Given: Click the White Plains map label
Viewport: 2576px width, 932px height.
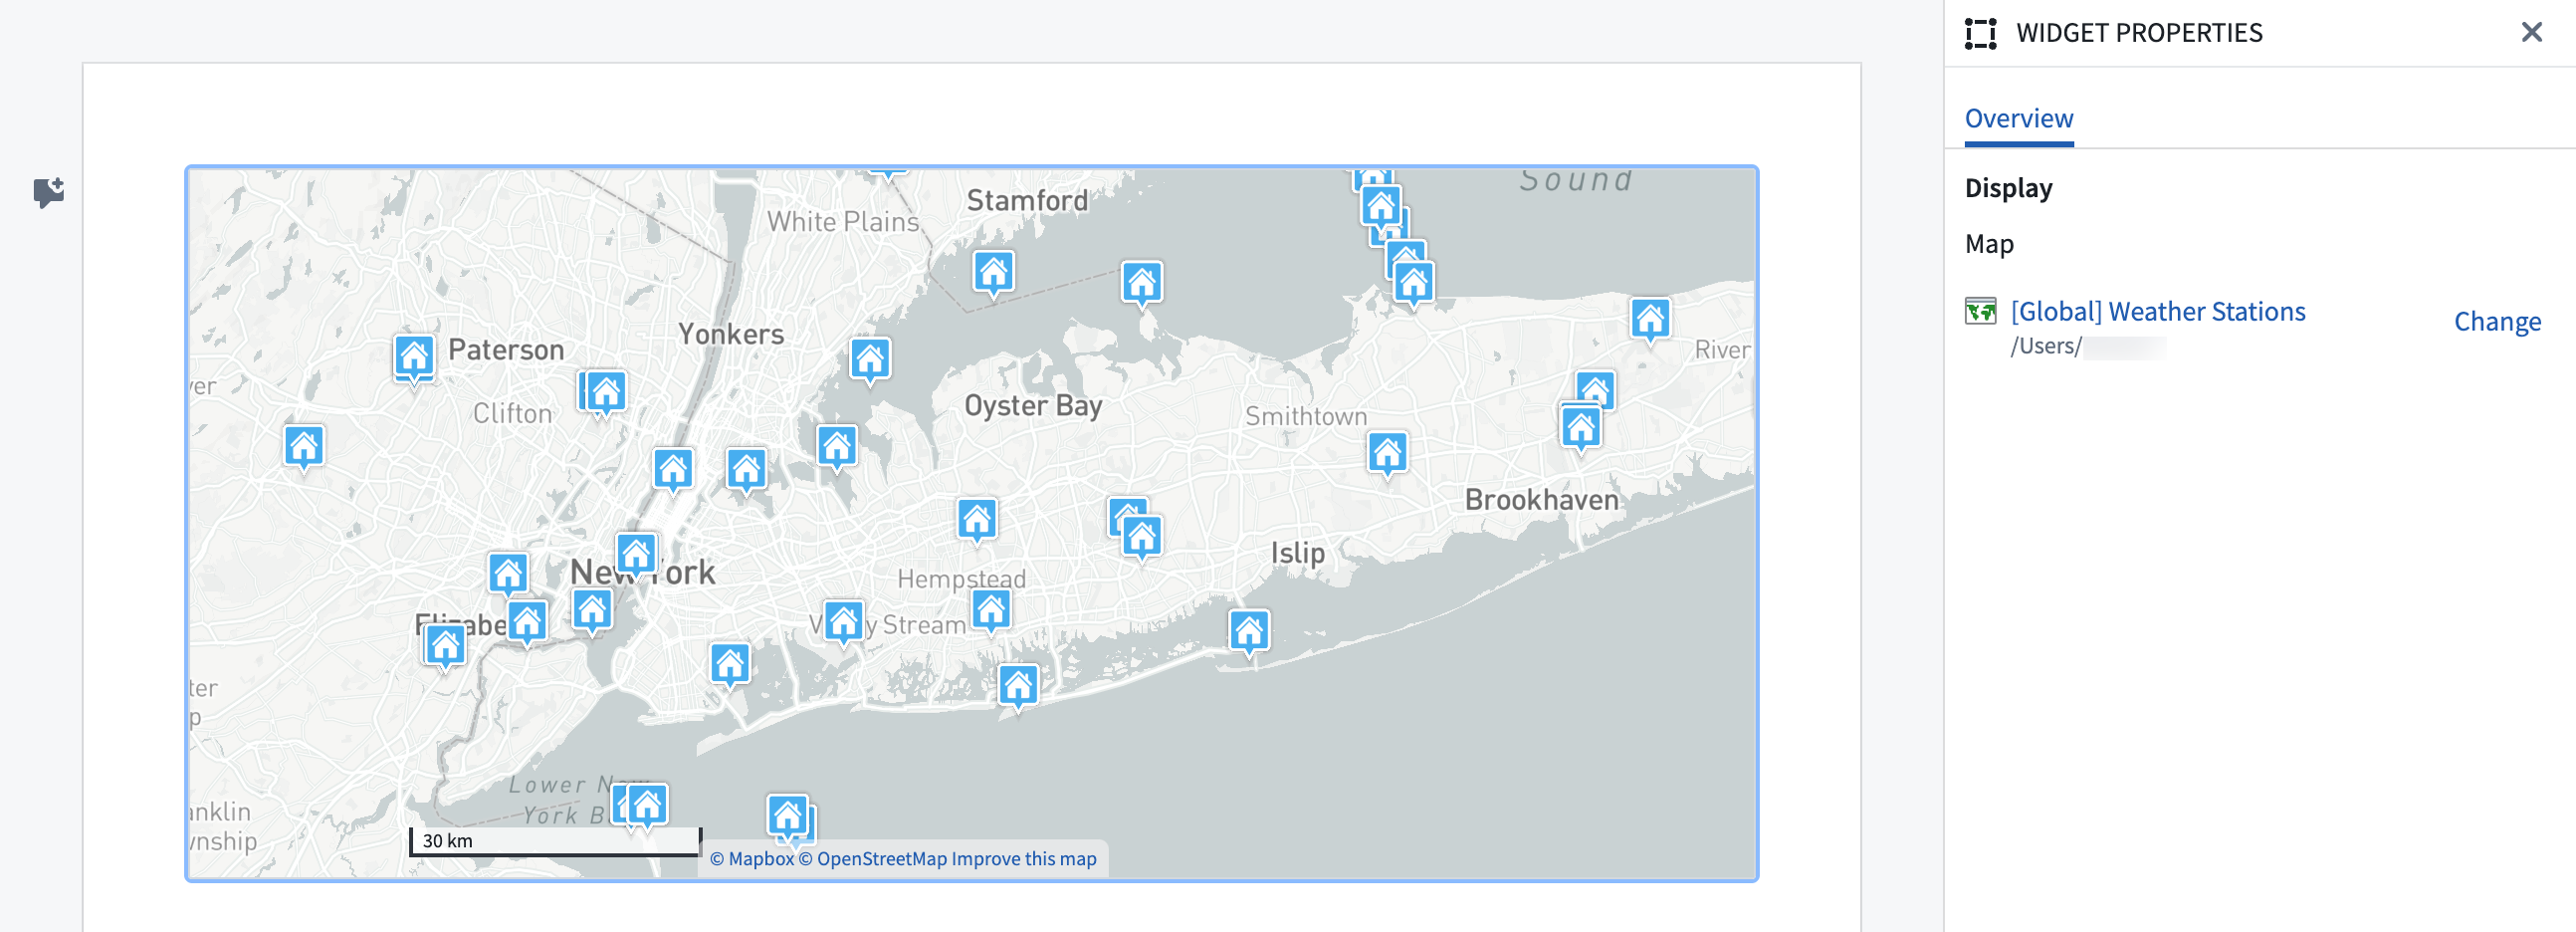Looking at the screenshot, I should pyautogui.click(x=843, y=222).
